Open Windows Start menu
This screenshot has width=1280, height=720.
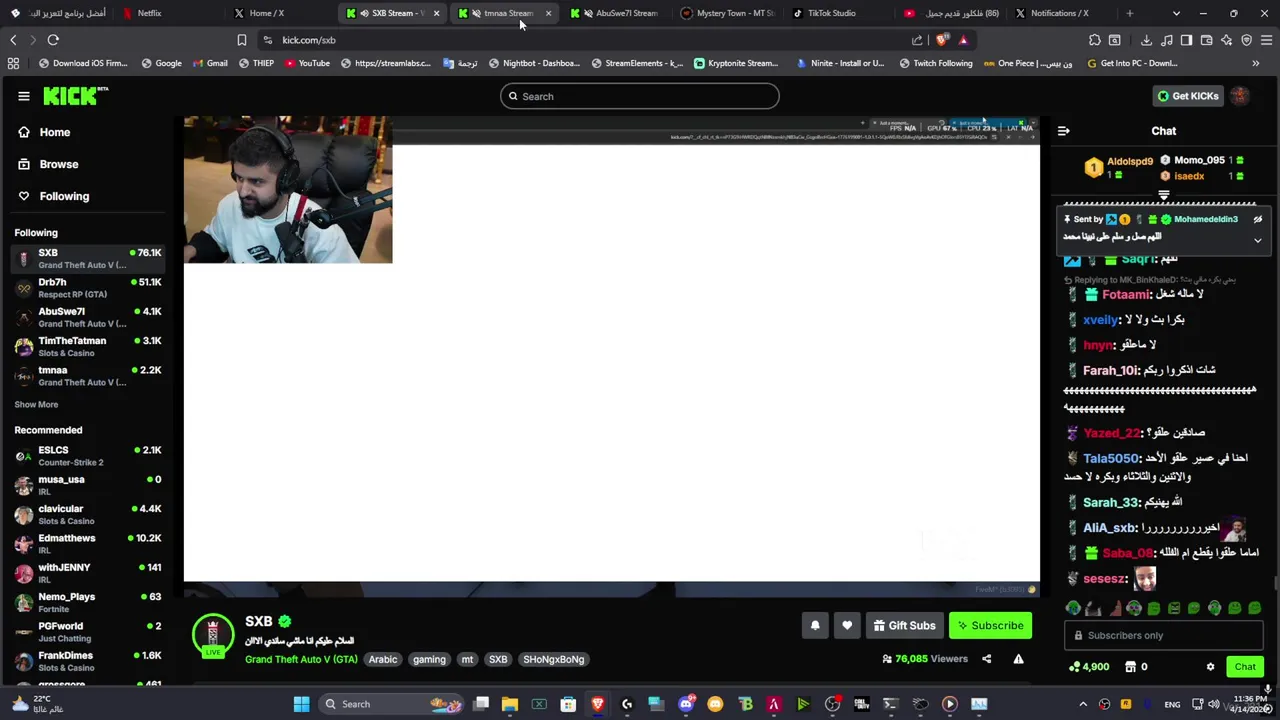301,704
